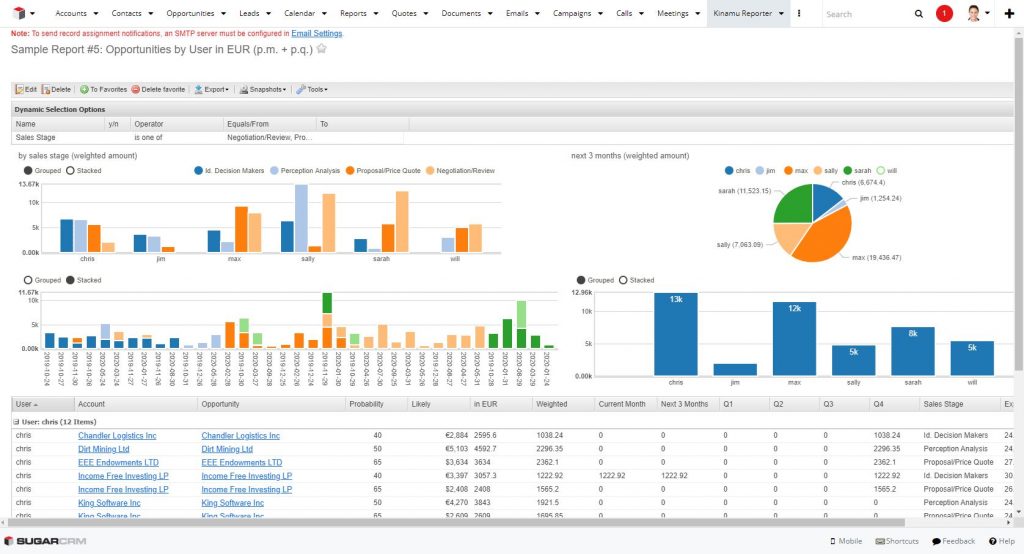Image resolution: width=1024 pixels, height=554 pixels.
Task: Open the Tools dropdown
Action: [312, 90]
